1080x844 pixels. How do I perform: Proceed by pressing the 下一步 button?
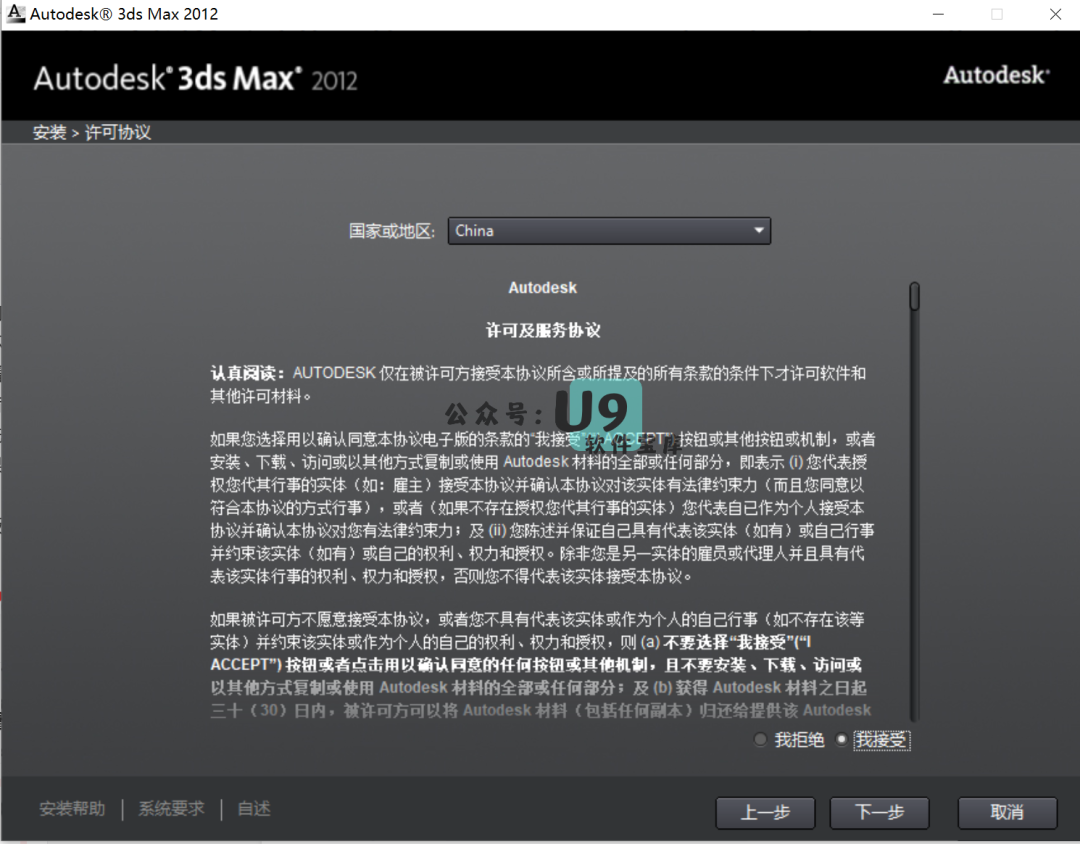[x=879, y=812]
